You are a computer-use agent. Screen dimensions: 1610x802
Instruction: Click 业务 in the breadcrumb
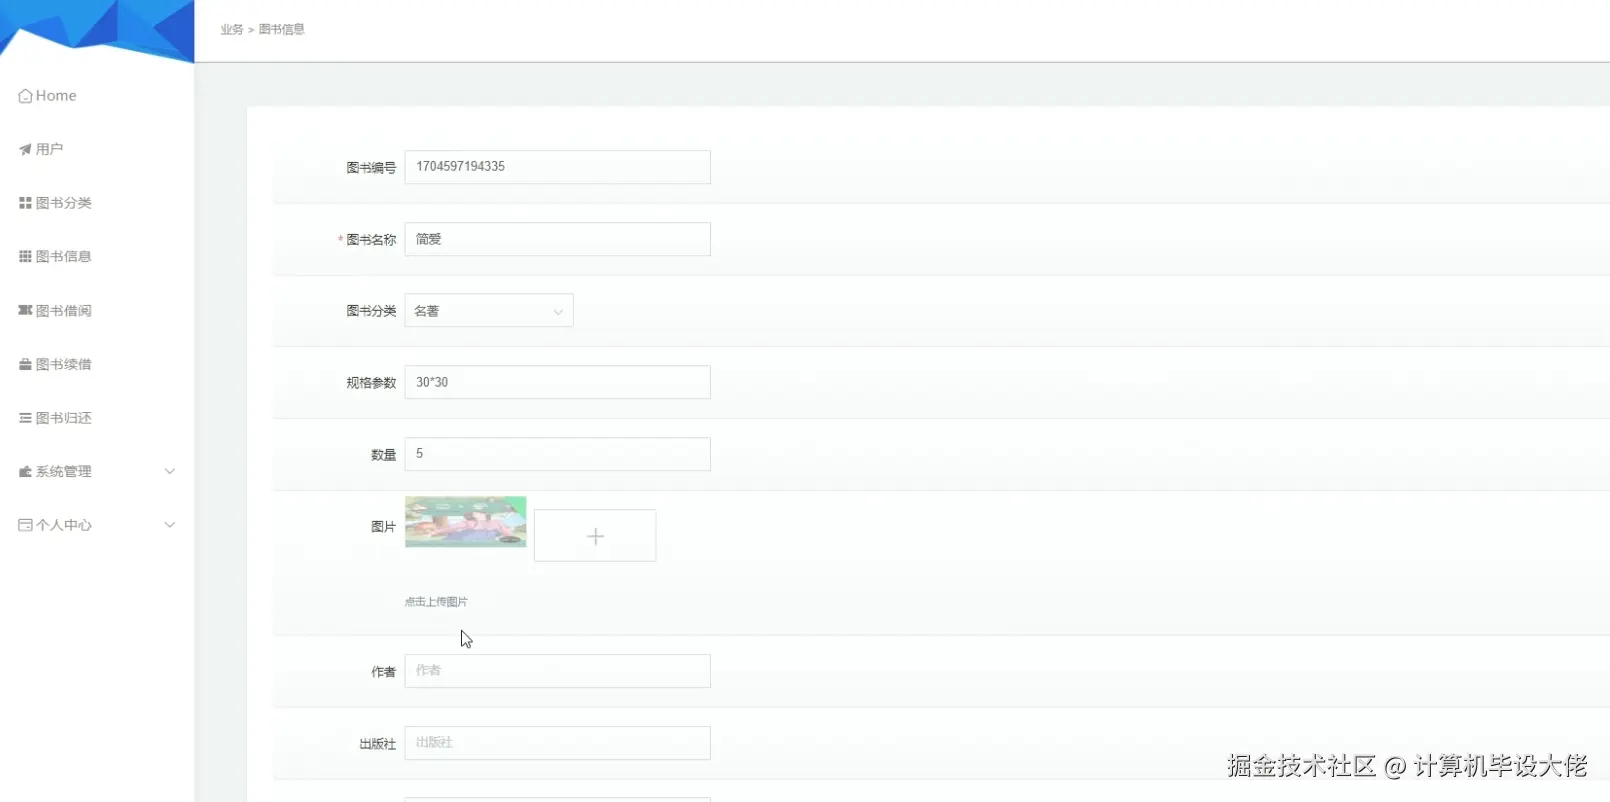[232, 30]
